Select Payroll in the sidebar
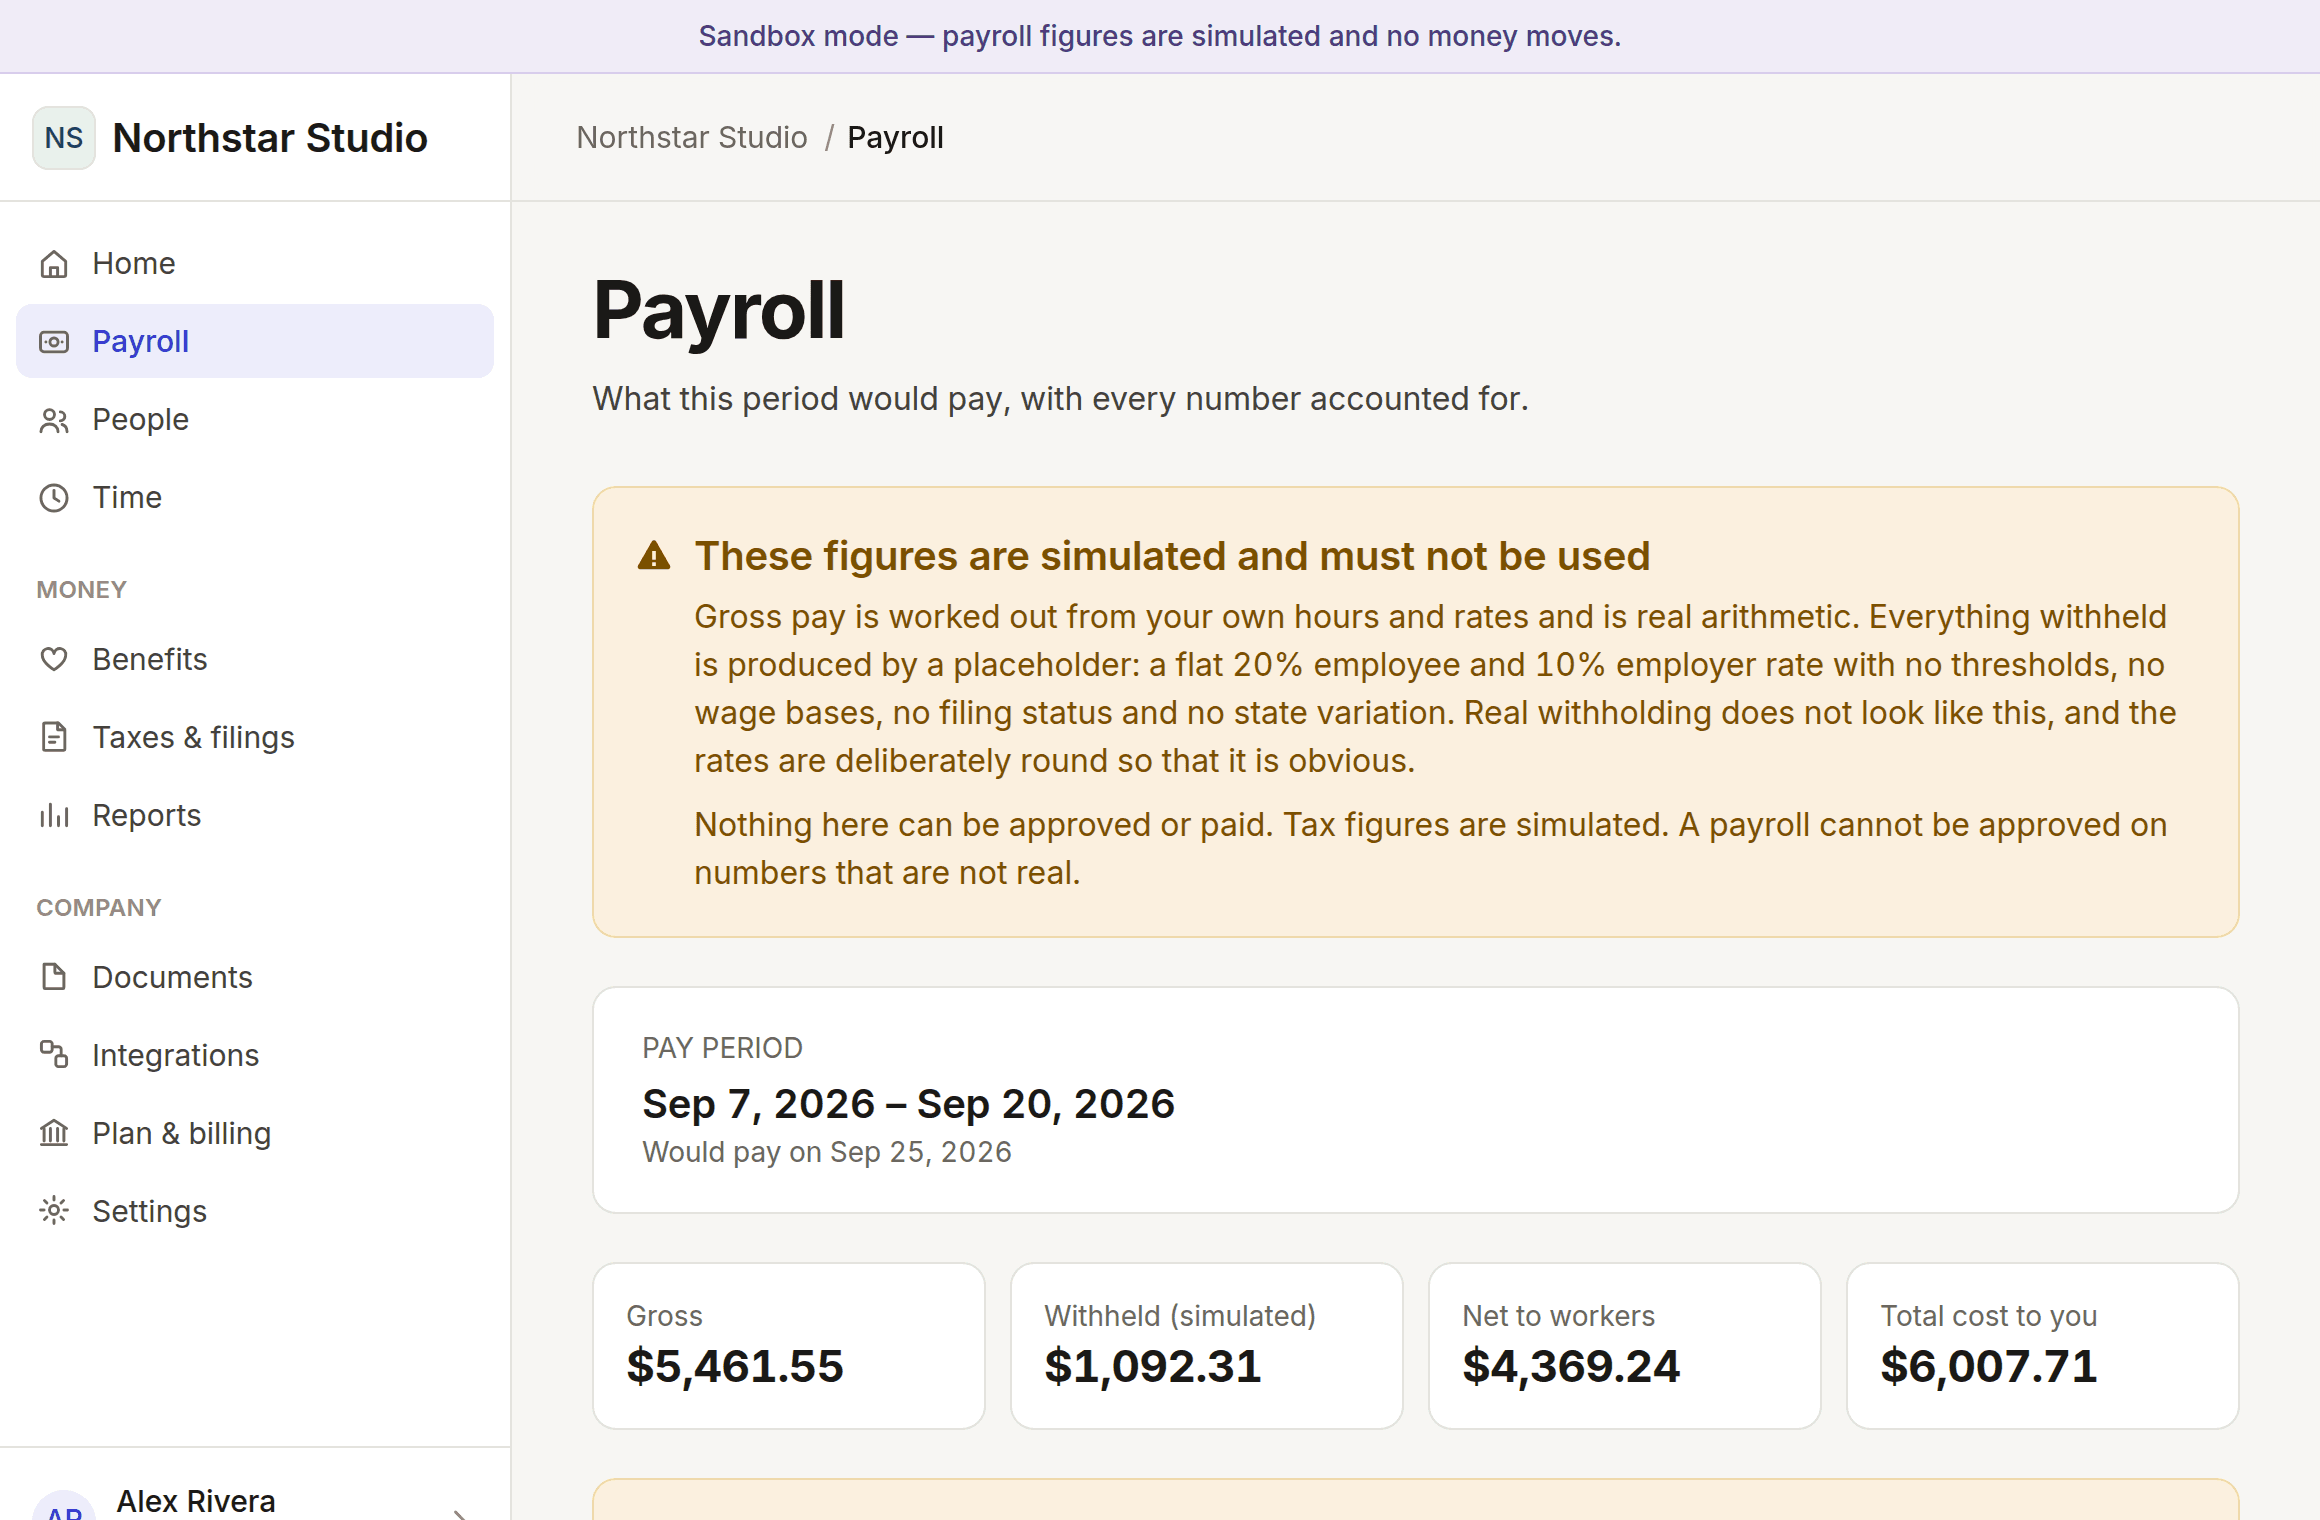Image resolution: width=2320 pixels, height=1520 pixels. coord(255,342)
